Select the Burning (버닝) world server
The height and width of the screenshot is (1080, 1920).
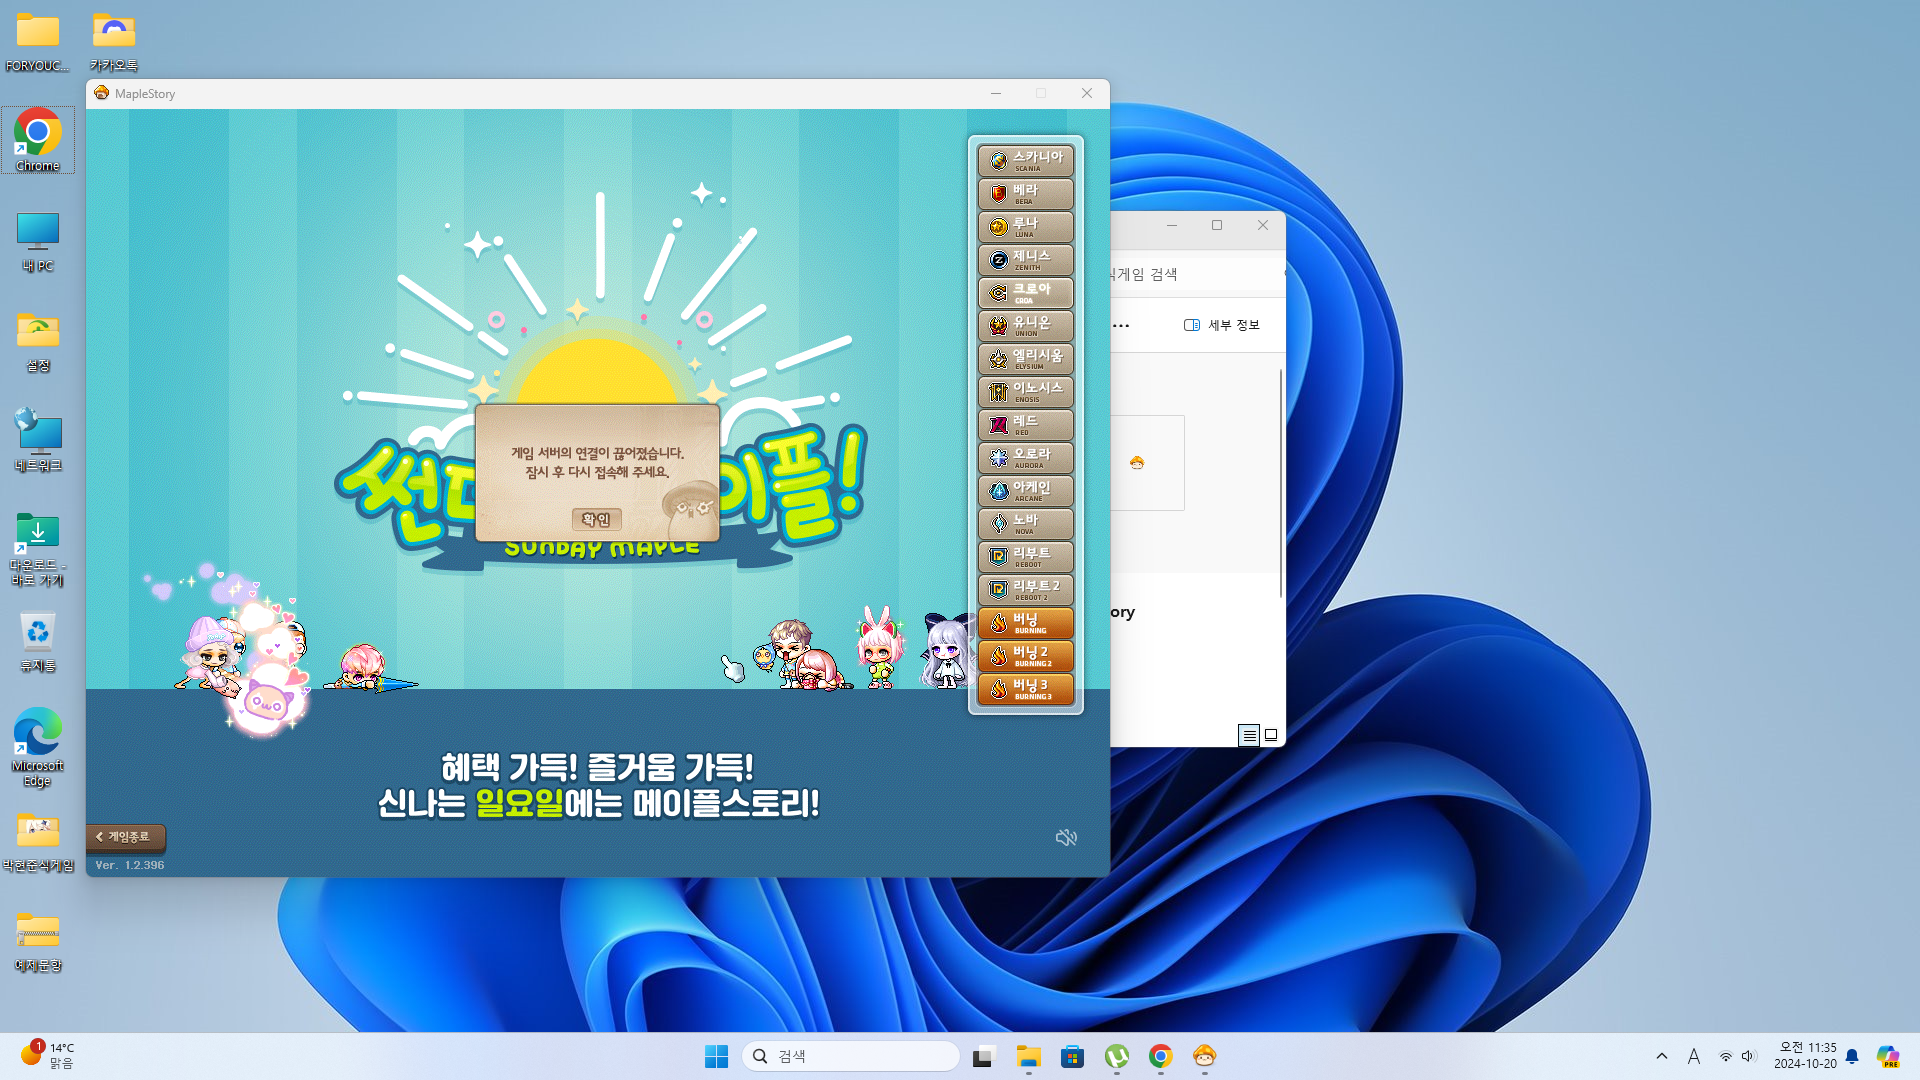pyautogui.click(x=1025, y=623)
